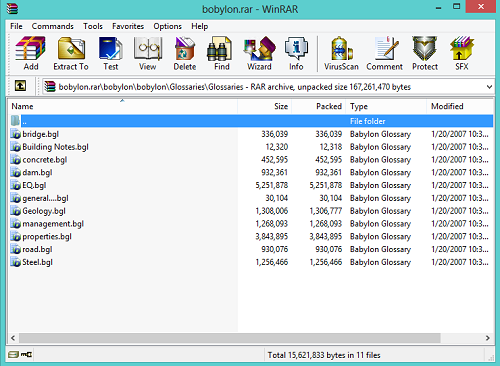
Task: Select the management.bgl file
Action: pyautogui.click(x=53, y=223)
